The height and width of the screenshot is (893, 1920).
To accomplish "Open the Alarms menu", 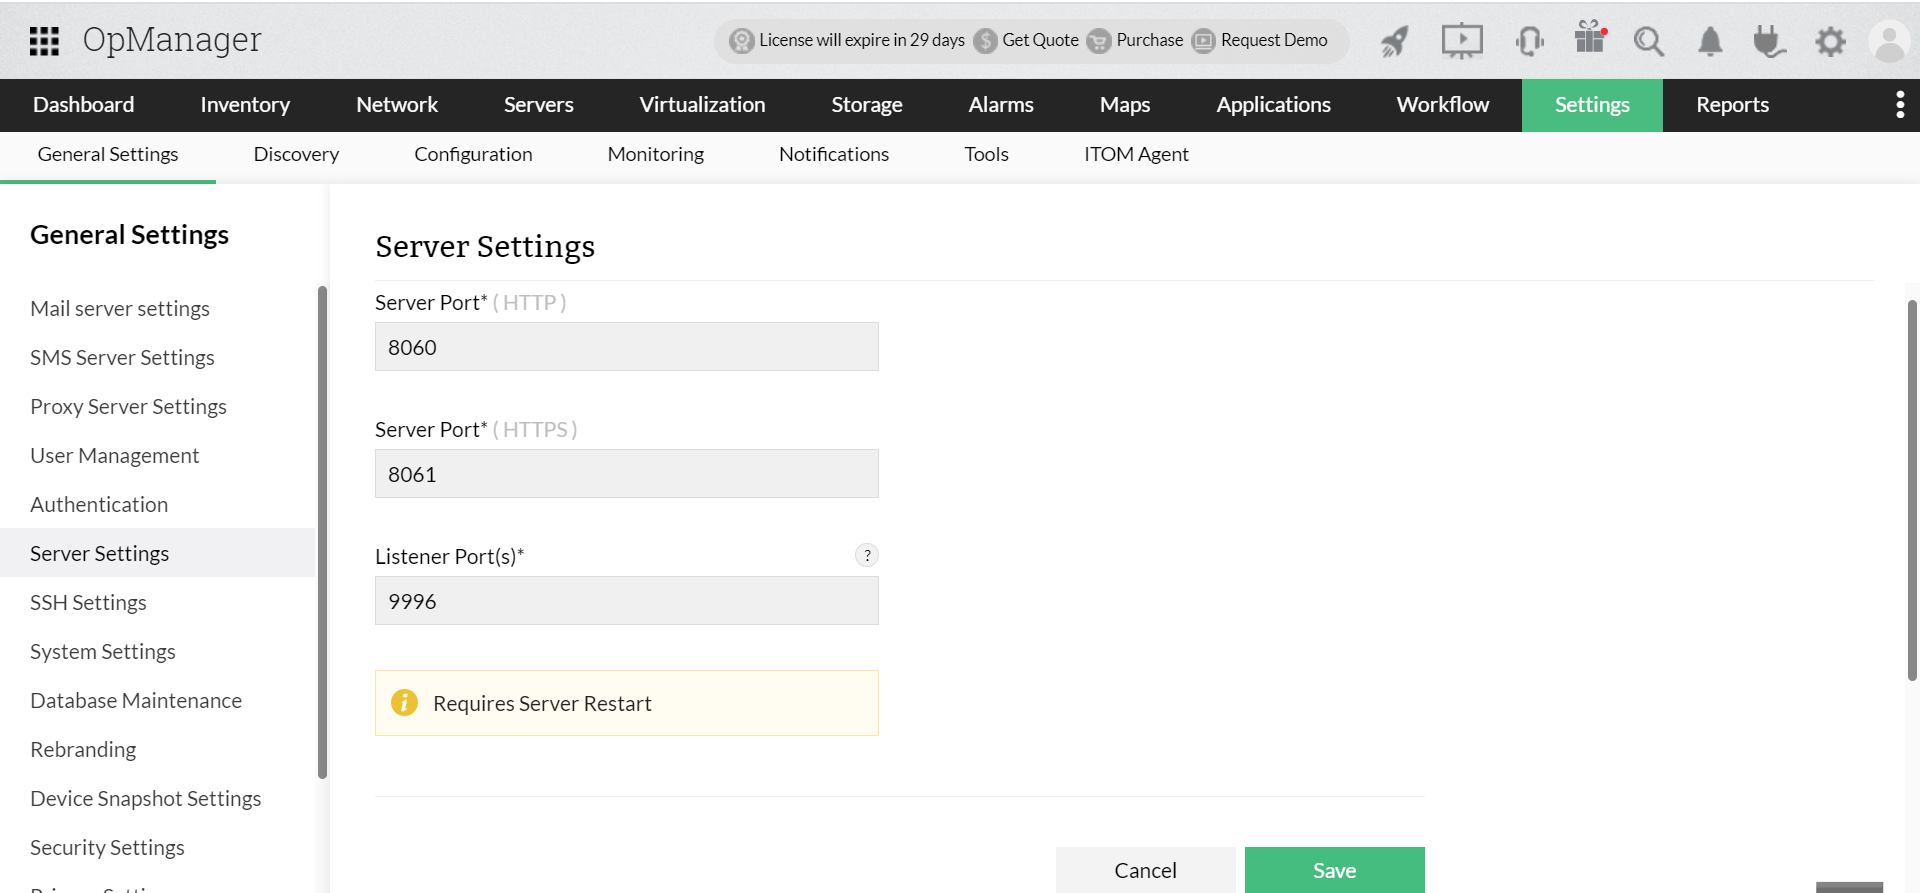I will pos(1001,105).
